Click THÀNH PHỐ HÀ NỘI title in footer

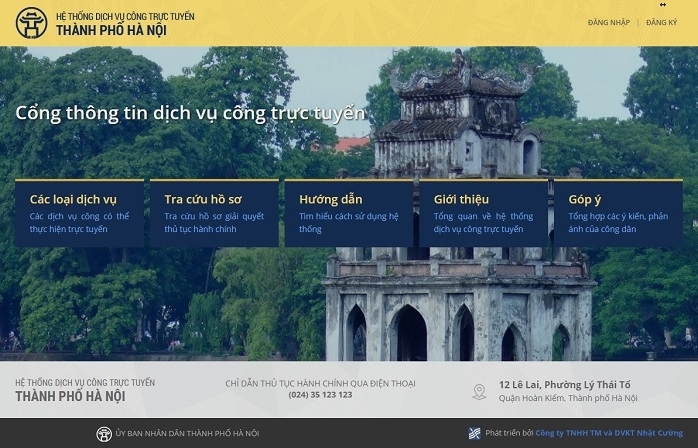pyautogui.click(x=70, y=396)
